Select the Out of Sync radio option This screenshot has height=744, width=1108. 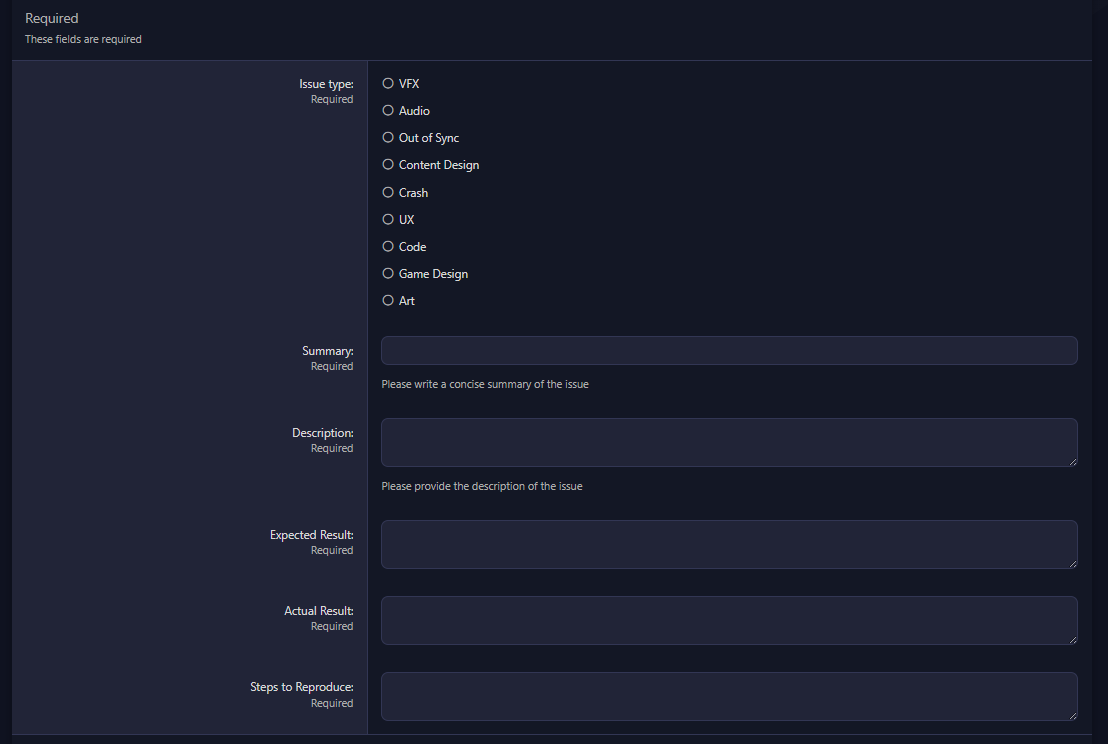coord(388,138)
